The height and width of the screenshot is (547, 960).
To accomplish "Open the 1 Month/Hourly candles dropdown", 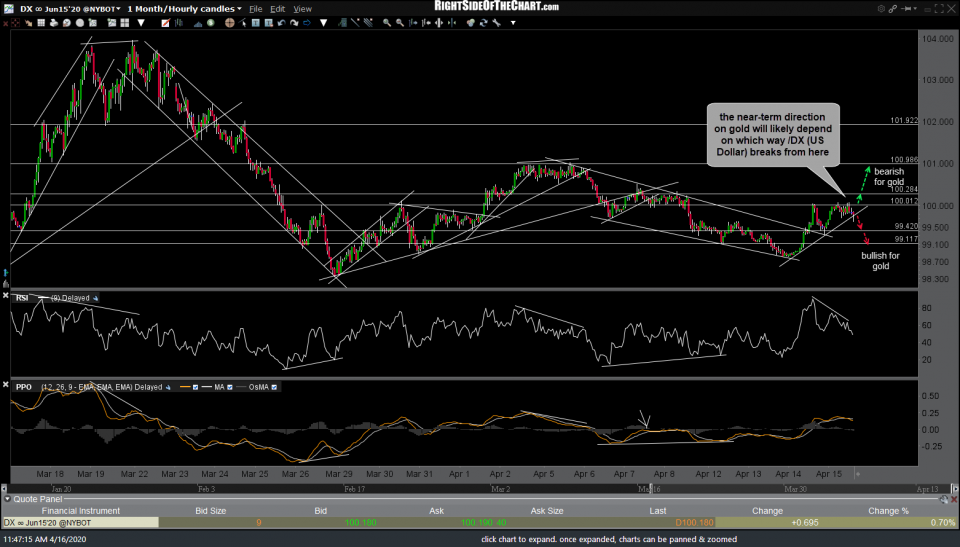I will coord(238,9).
